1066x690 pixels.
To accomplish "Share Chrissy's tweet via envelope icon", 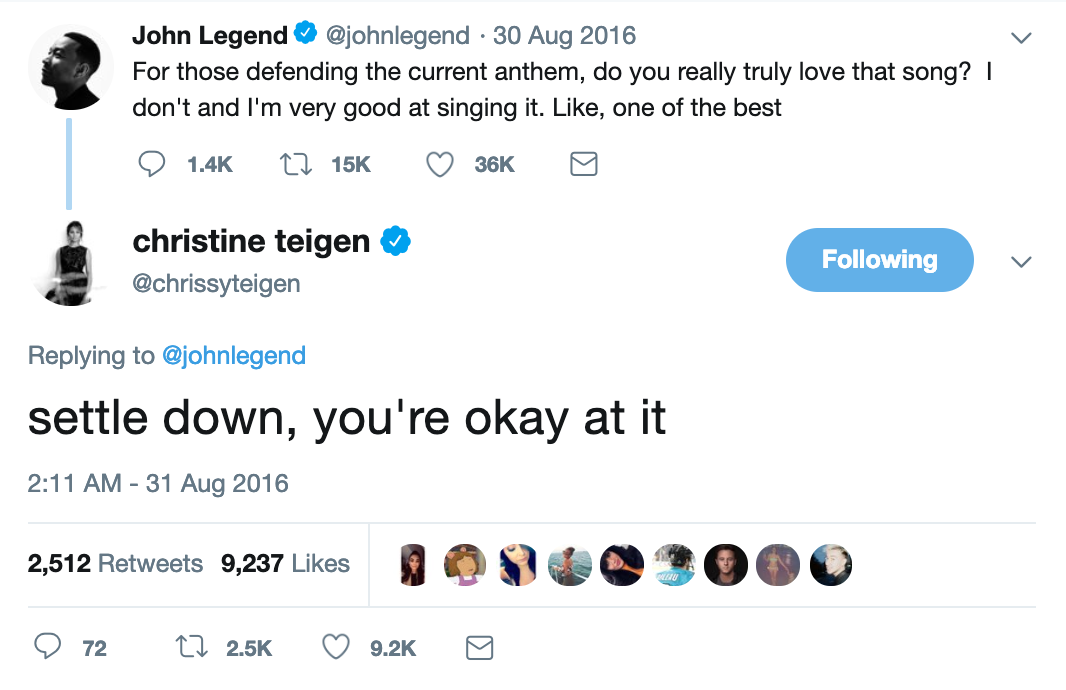I will click(x=480, y=648).
